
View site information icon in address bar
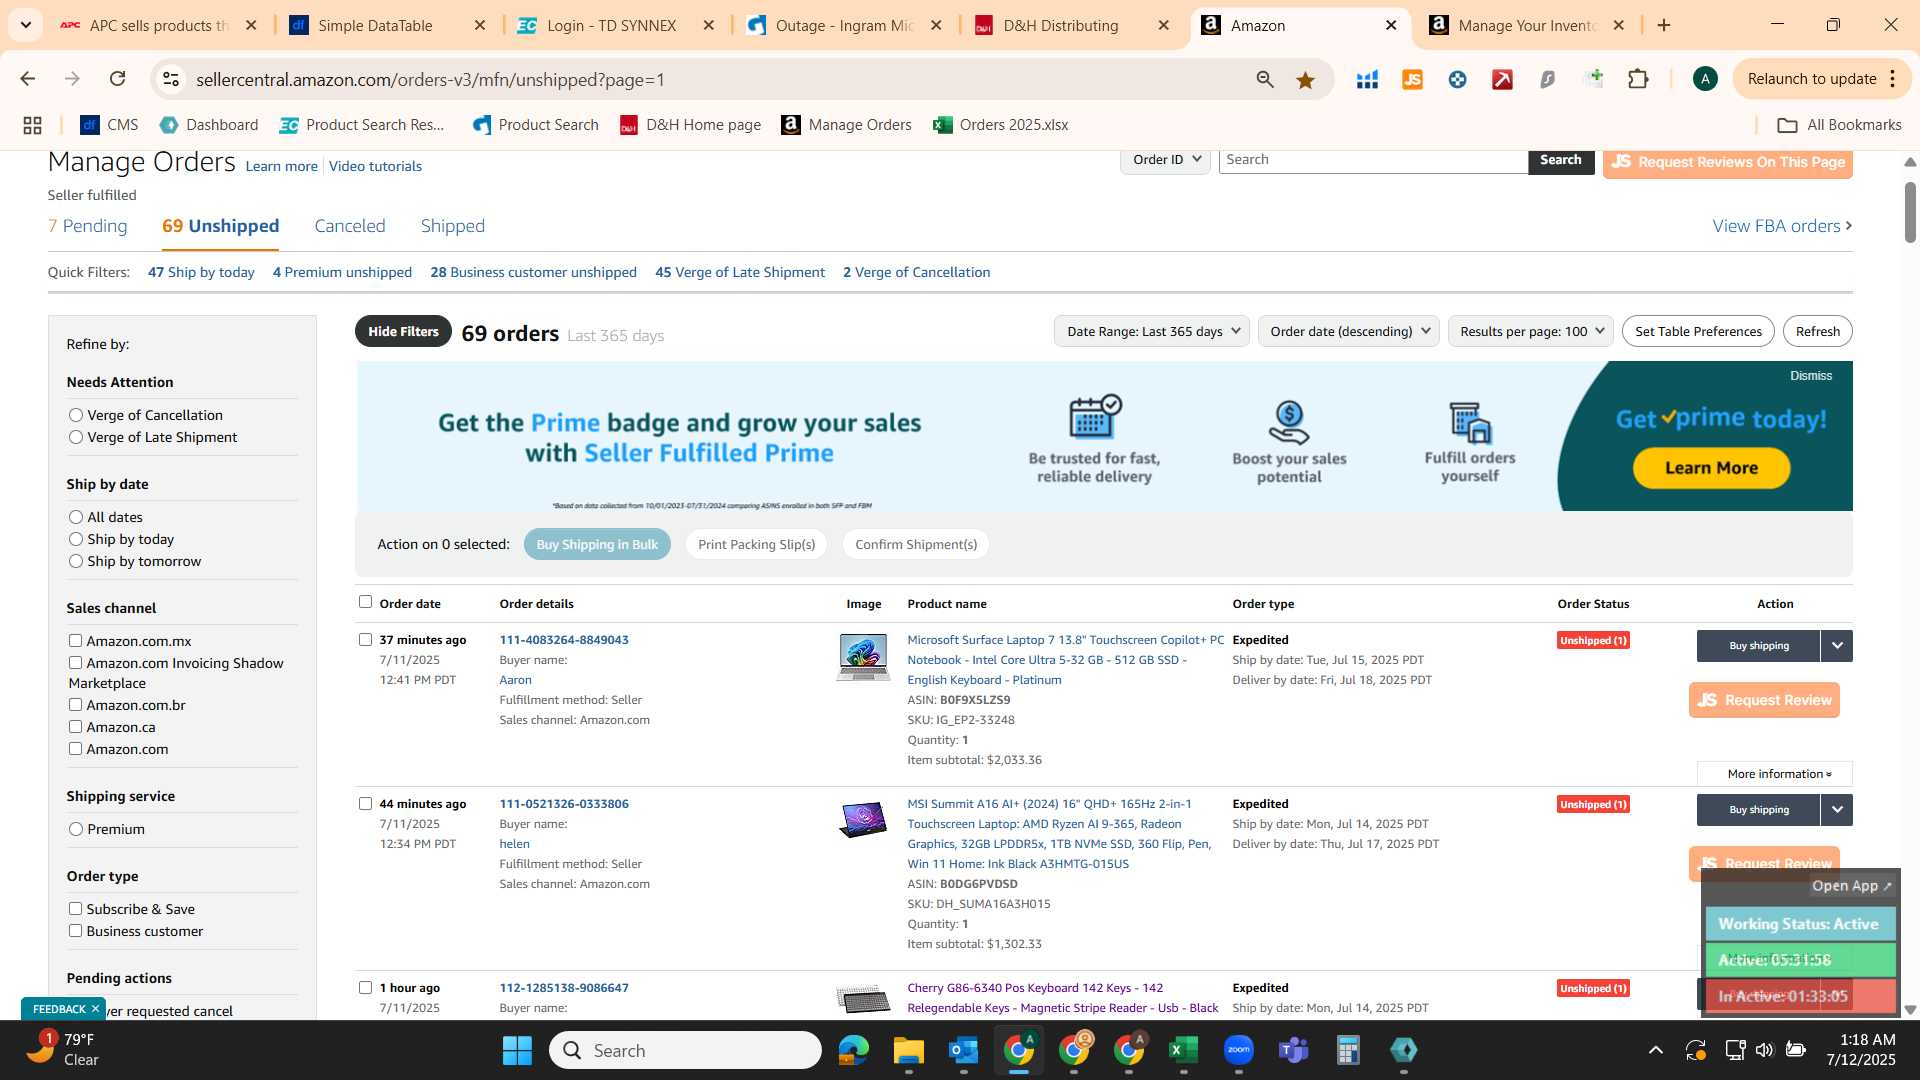171,79
